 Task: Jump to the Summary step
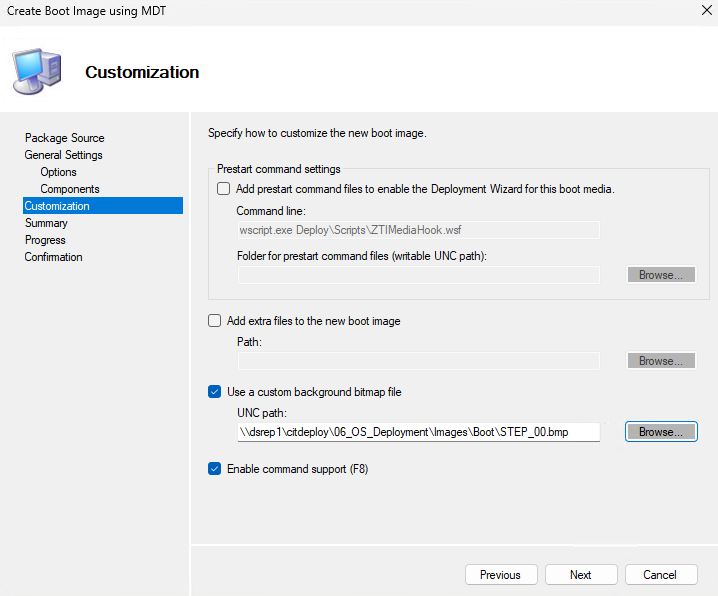tap(46, 223)
